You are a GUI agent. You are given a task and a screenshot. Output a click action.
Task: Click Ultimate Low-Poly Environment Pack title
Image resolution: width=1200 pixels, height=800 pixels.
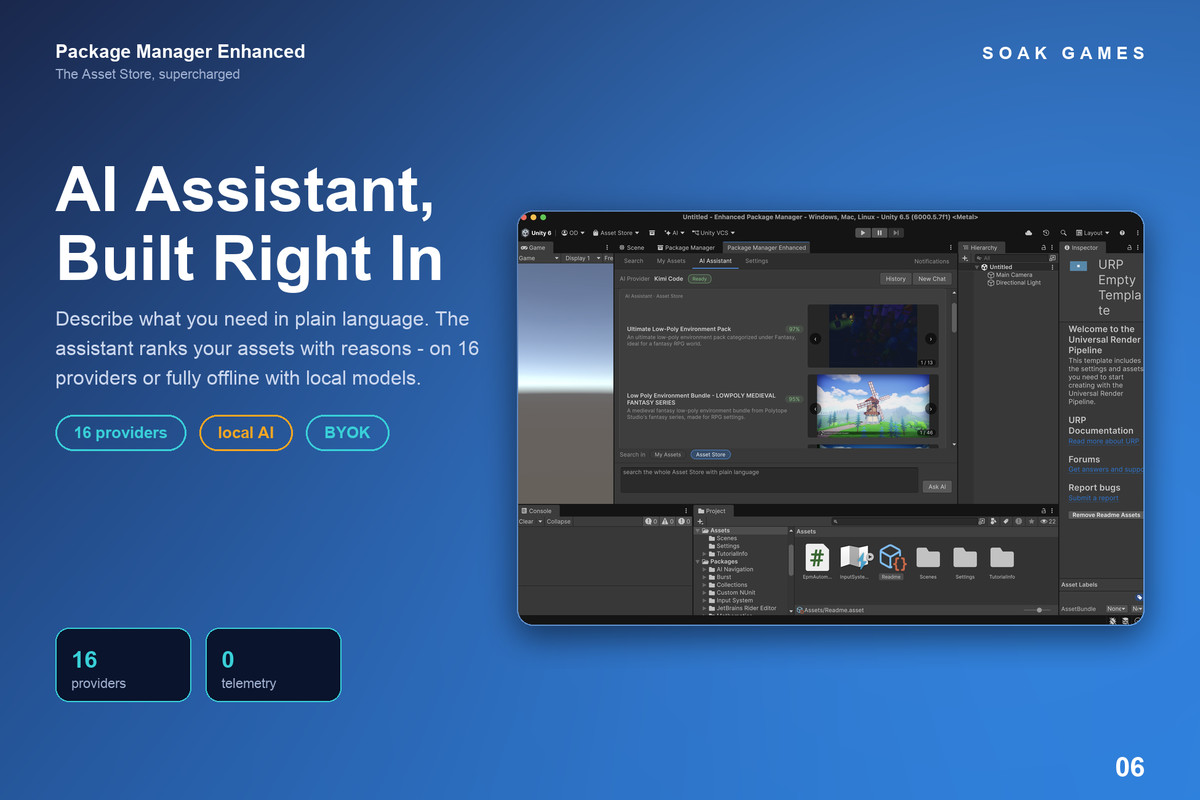(679, 329)
